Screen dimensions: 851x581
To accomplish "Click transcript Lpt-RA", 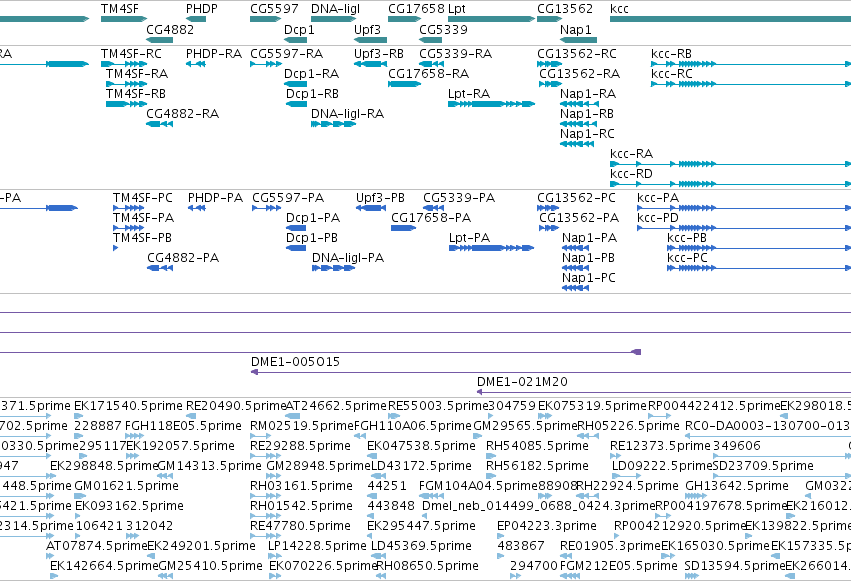I will click(492, 104).
